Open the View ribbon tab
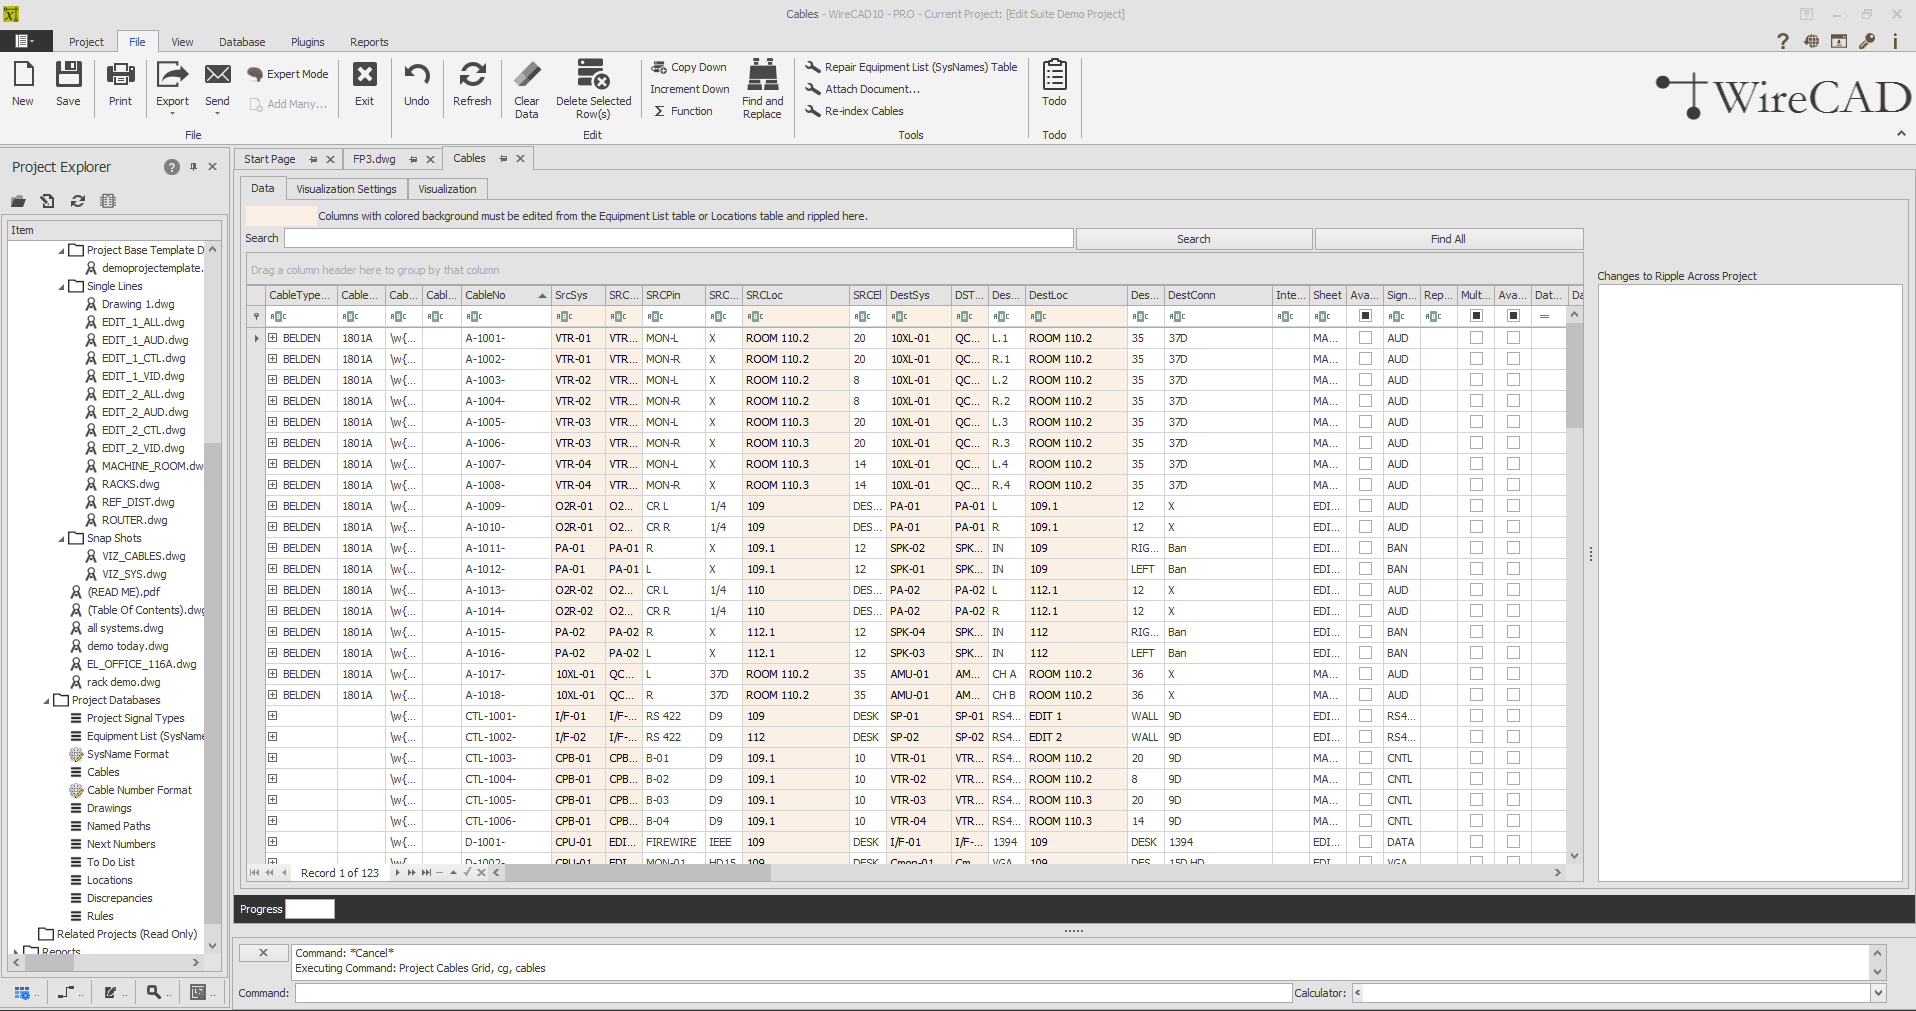The height and width of the screenshot is (1011, 1916). 182,42
